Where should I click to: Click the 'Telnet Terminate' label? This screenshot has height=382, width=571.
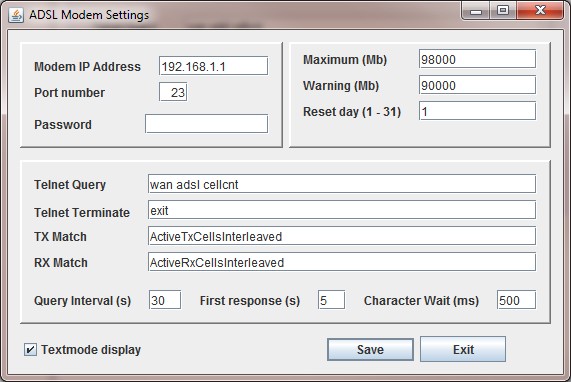coord(82,212)
